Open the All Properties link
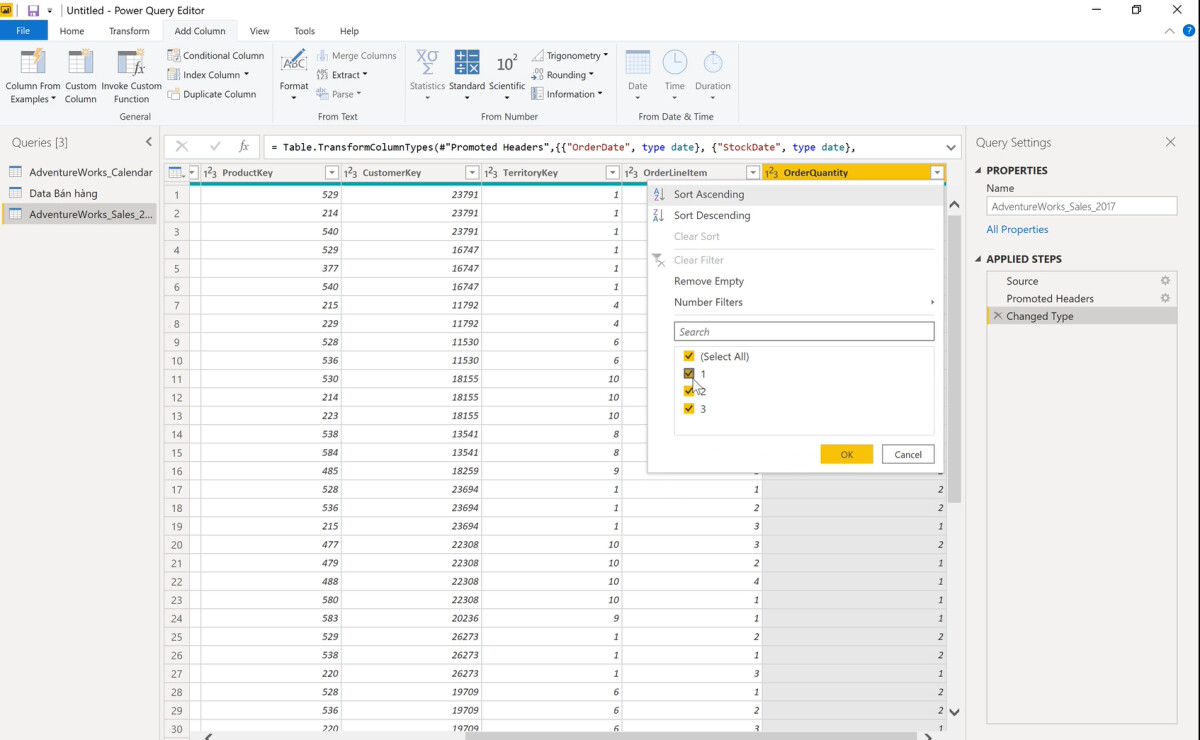The height and width of the screenshot is (740, 1200). 1017,228
